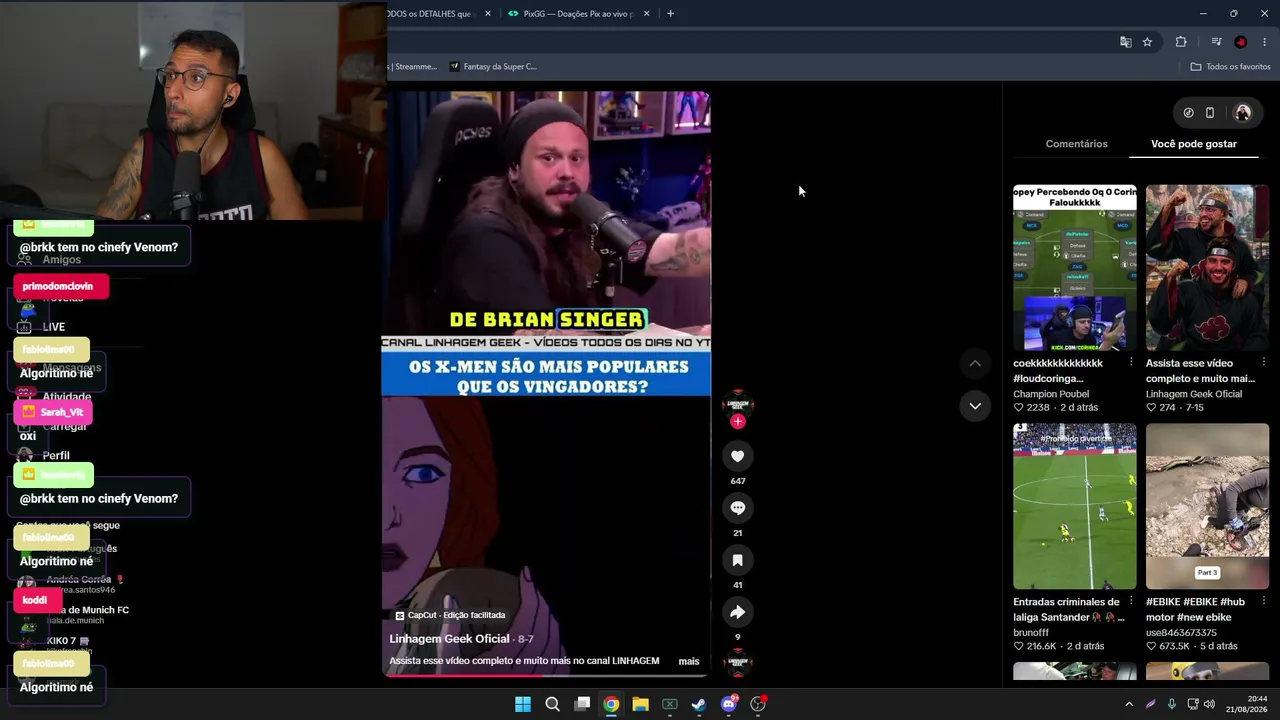The height and width of the screenshot is (720, 1280).
Task: Open the 'Todos os favoritos' bookmarks folder
Action: pos(1230,67)
